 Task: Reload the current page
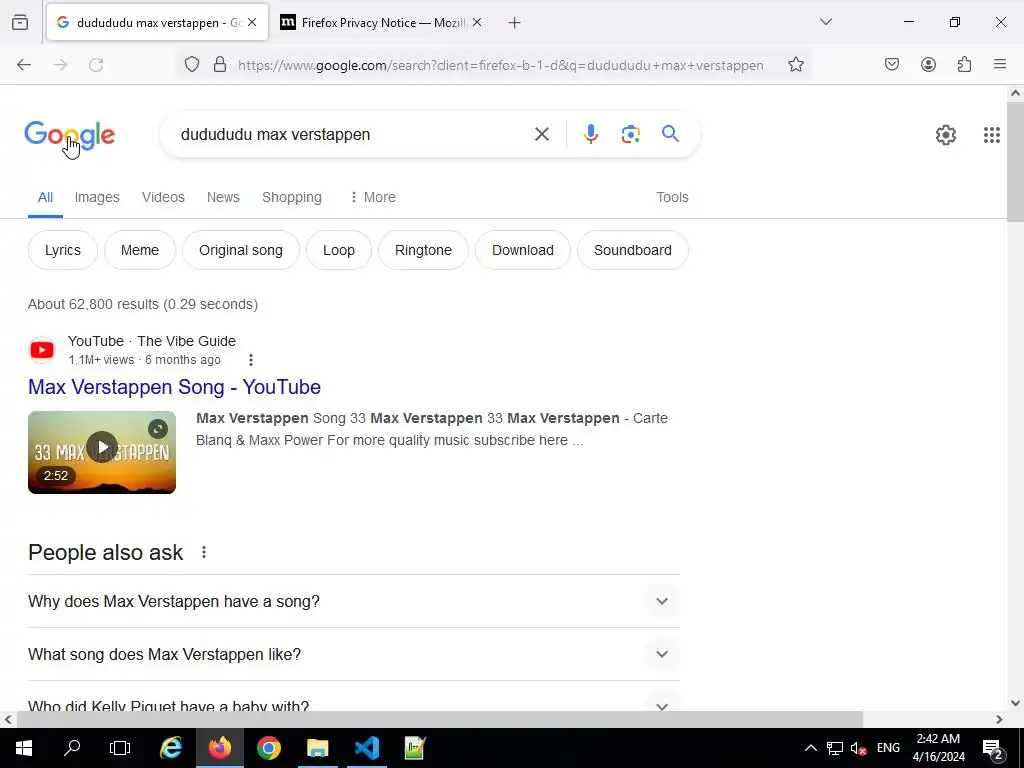[96, 65]
